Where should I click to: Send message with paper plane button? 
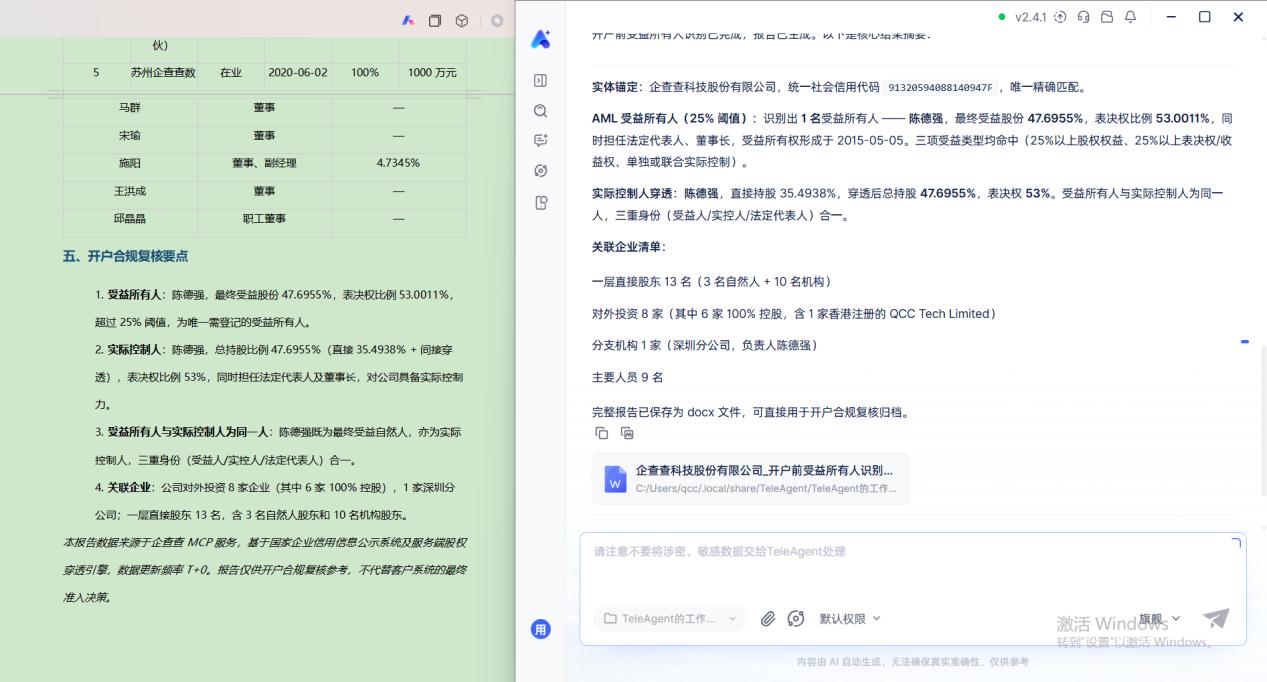[1216, 618]
